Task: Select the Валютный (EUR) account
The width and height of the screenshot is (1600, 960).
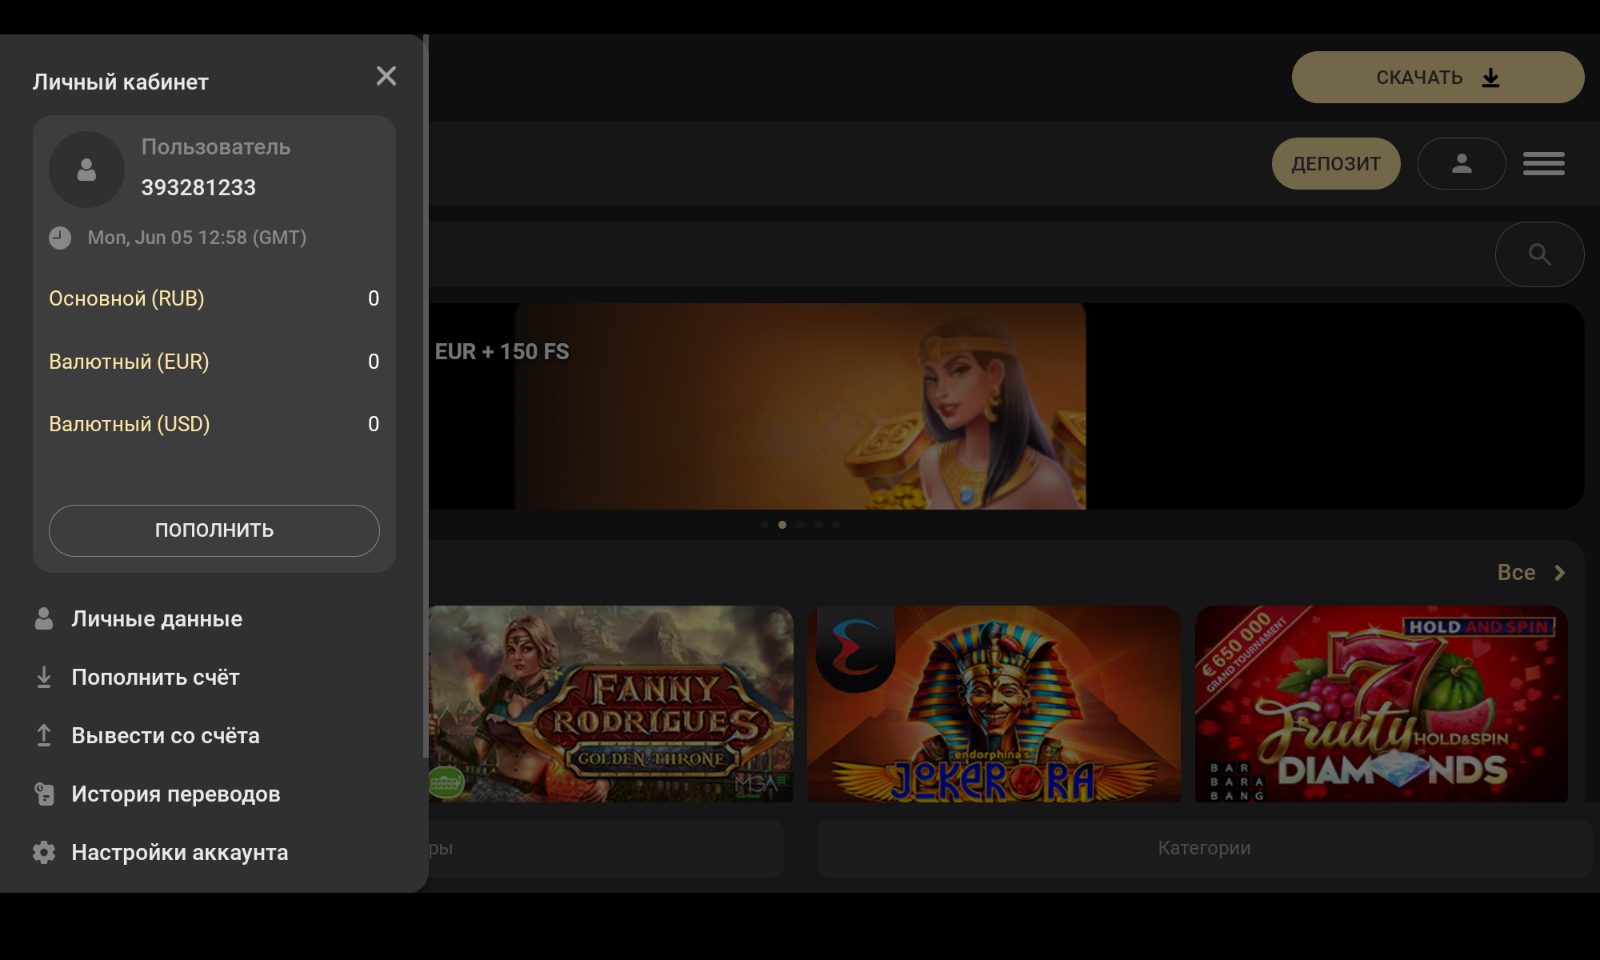Action: click(x=214, y=361)
